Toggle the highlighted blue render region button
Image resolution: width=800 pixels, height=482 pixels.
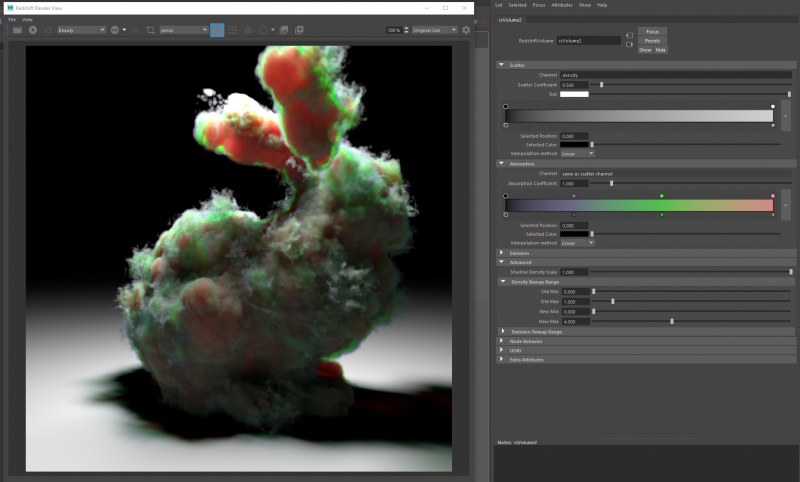coord(217,30)
